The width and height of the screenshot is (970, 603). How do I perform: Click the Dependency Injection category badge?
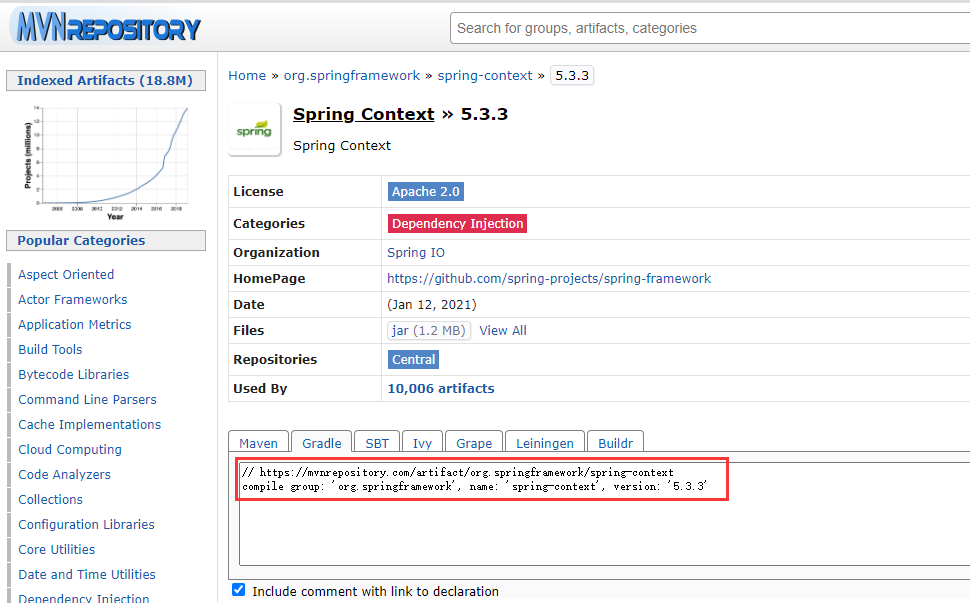point(458,223)
